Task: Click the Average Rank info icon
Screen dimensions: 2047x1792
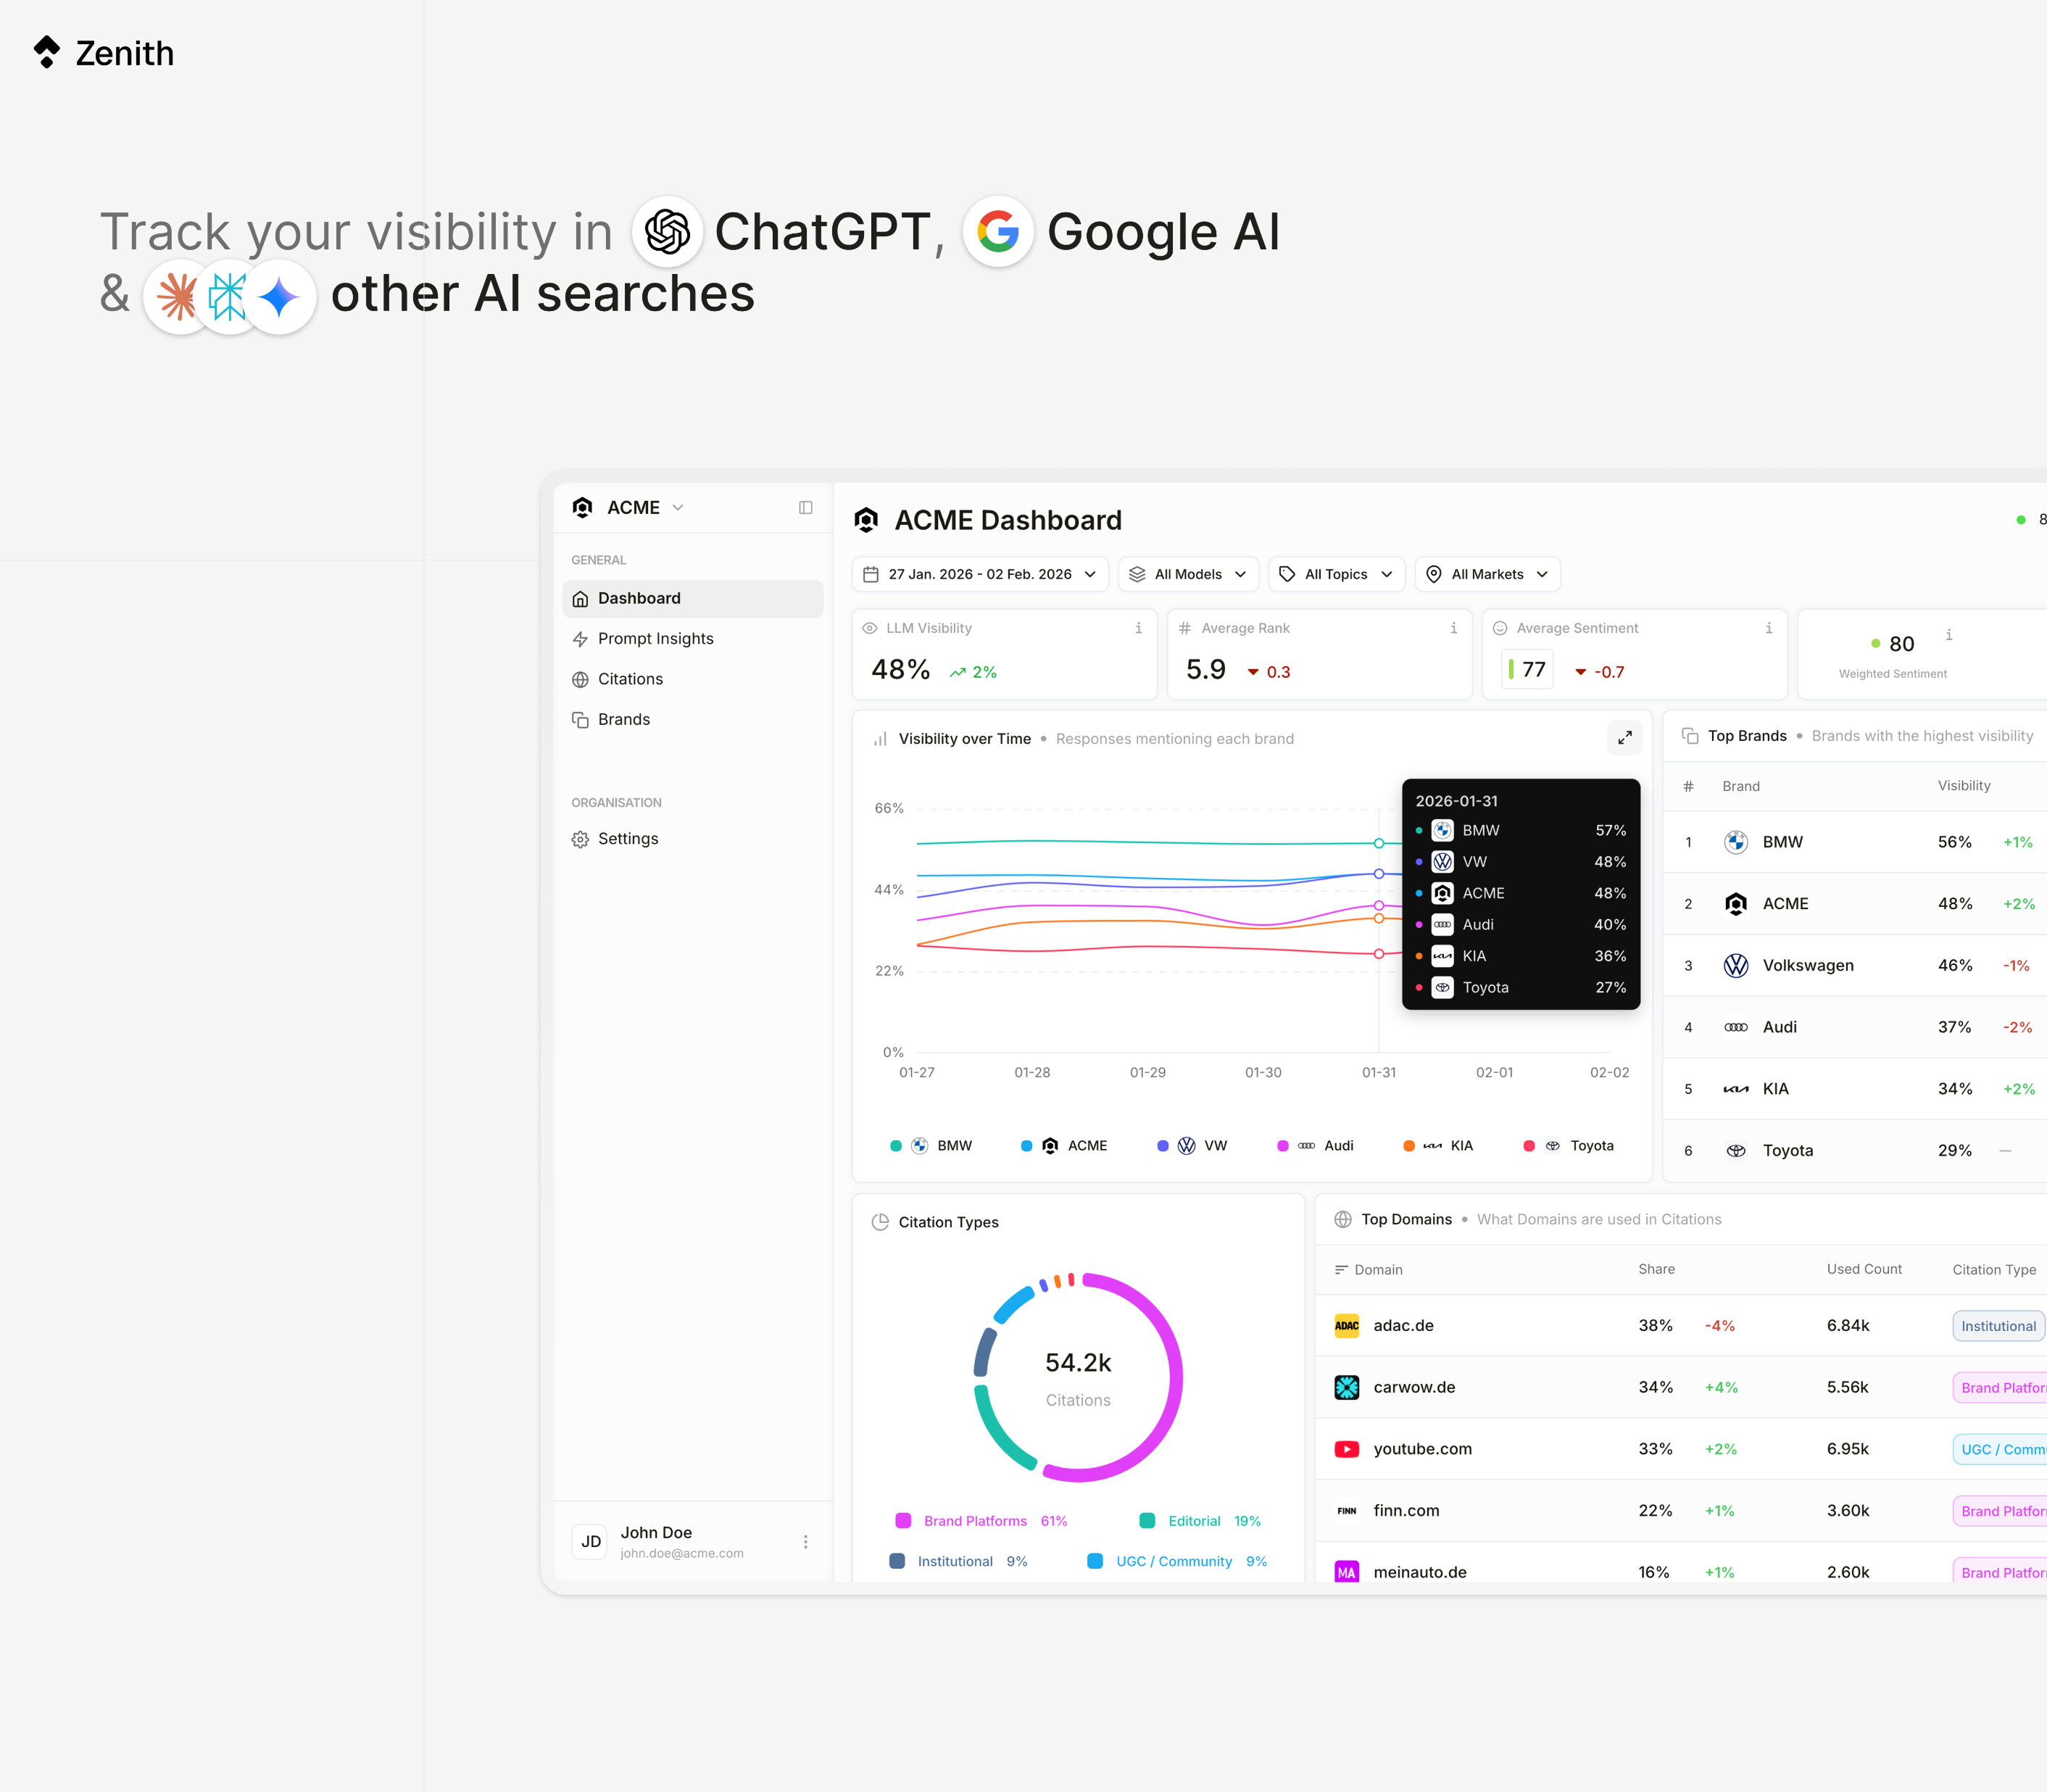Action: (1453, 628)
